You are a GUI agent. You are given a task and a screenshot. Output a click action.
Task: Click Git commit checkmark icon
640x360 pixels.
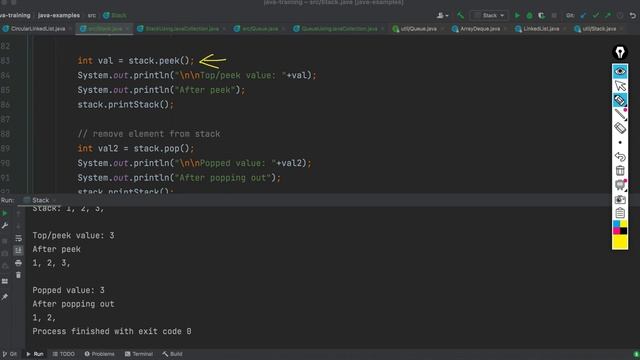coord(596,16)
